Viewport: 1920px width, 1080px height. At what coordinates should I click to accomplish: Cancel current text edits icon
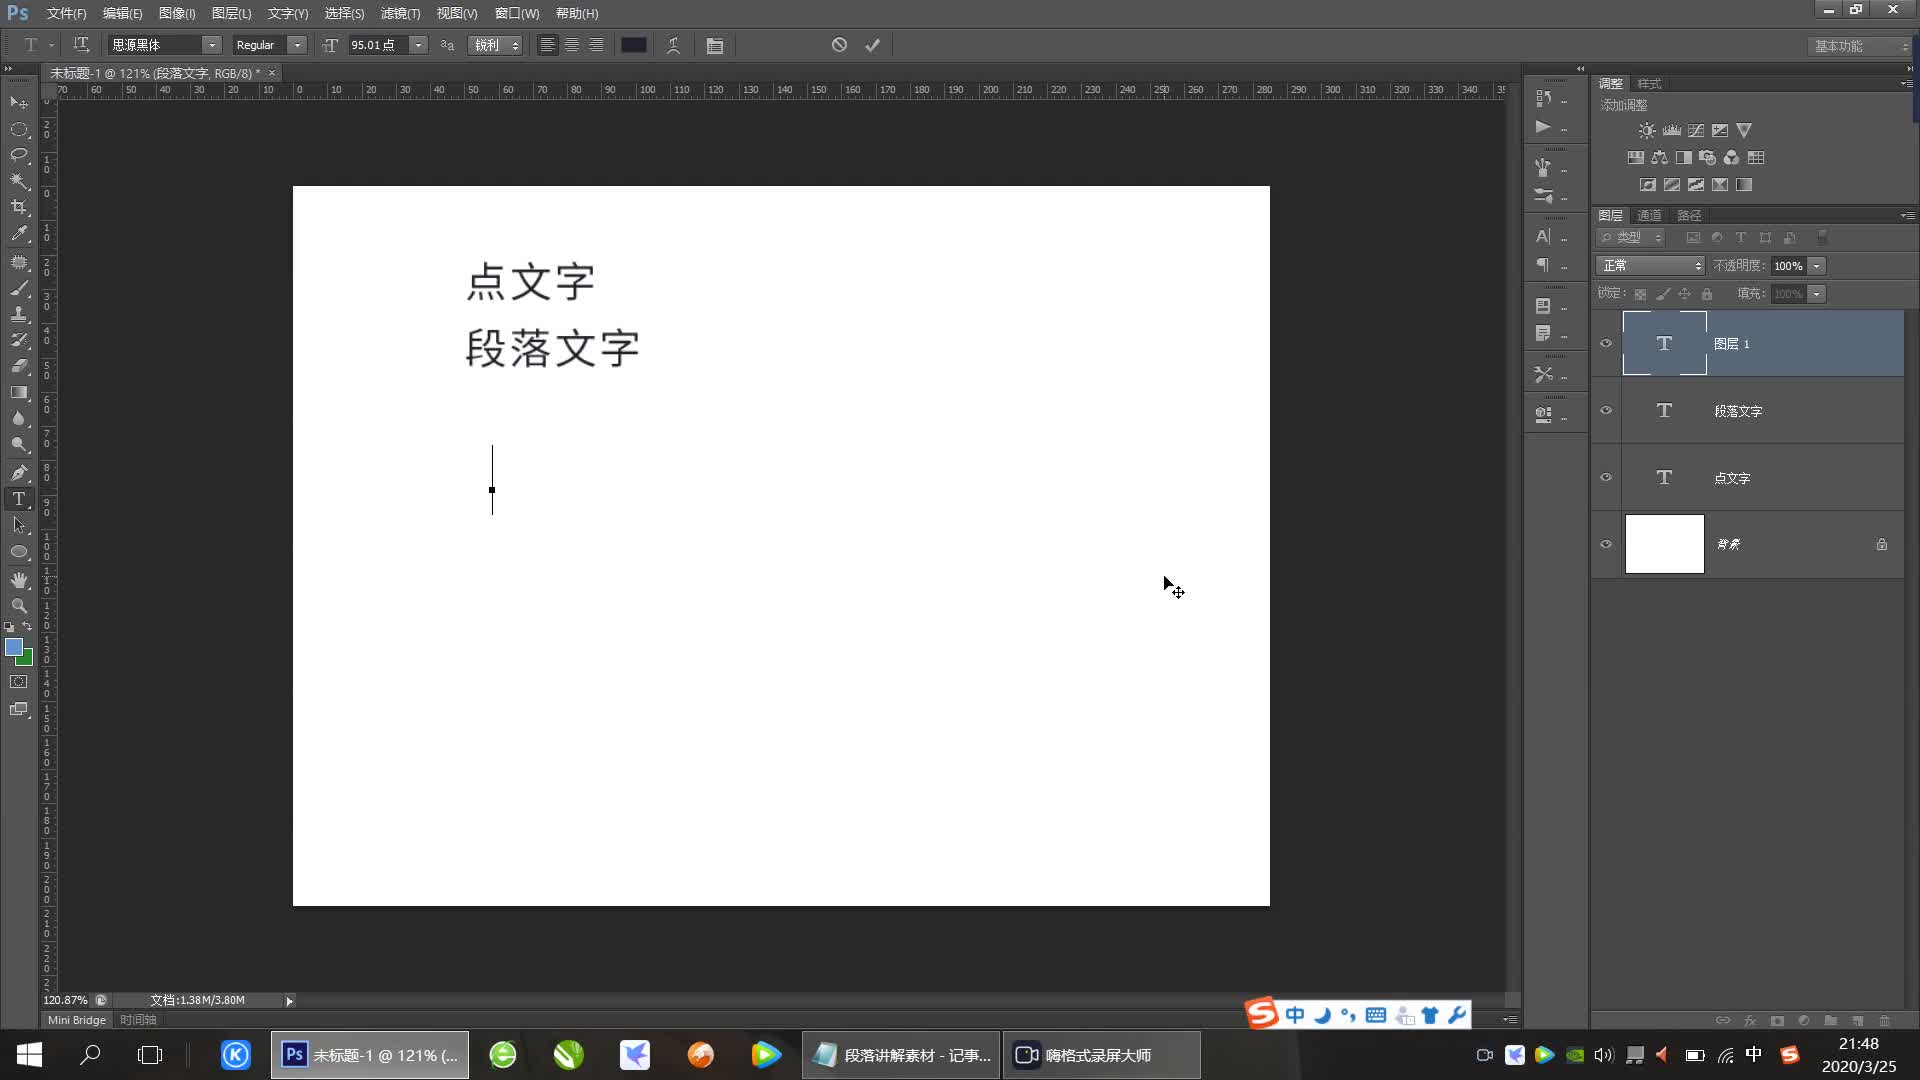pyautogui.click(x=839, y=45)
